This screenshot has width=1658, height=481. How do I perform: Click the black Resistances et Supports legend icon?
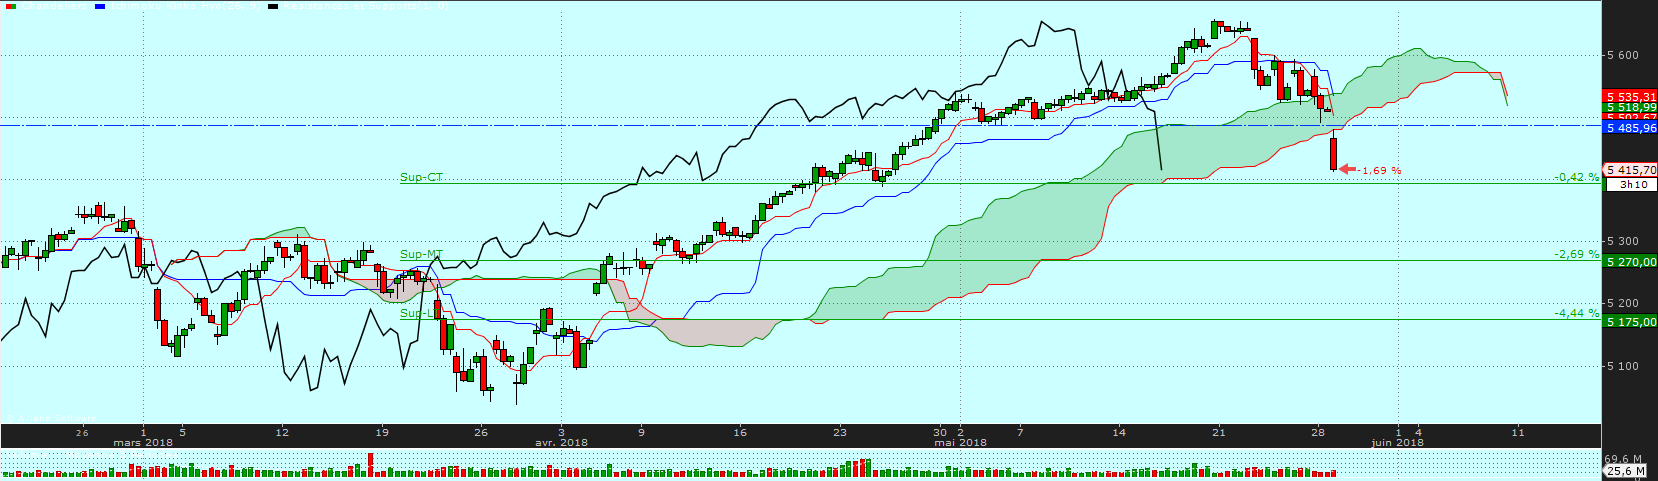point(274,5)
